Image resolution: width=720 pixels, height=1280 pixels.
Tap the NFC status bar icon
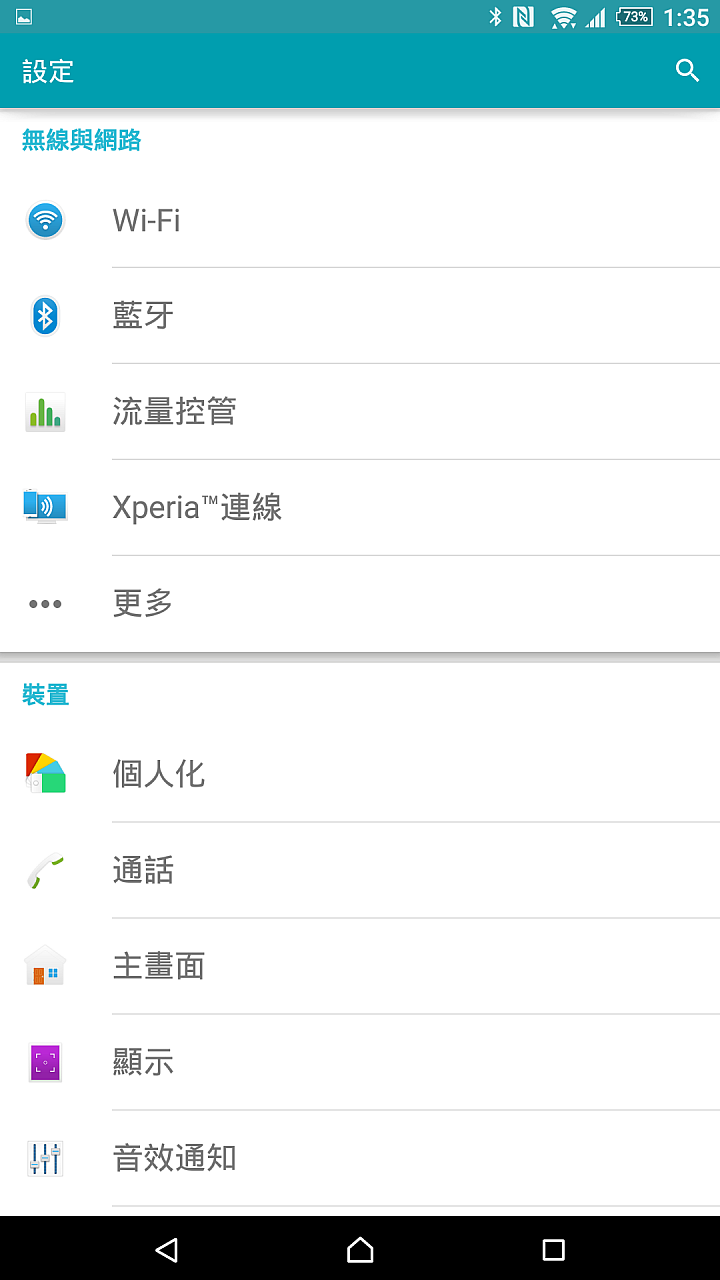click(523, 17)
